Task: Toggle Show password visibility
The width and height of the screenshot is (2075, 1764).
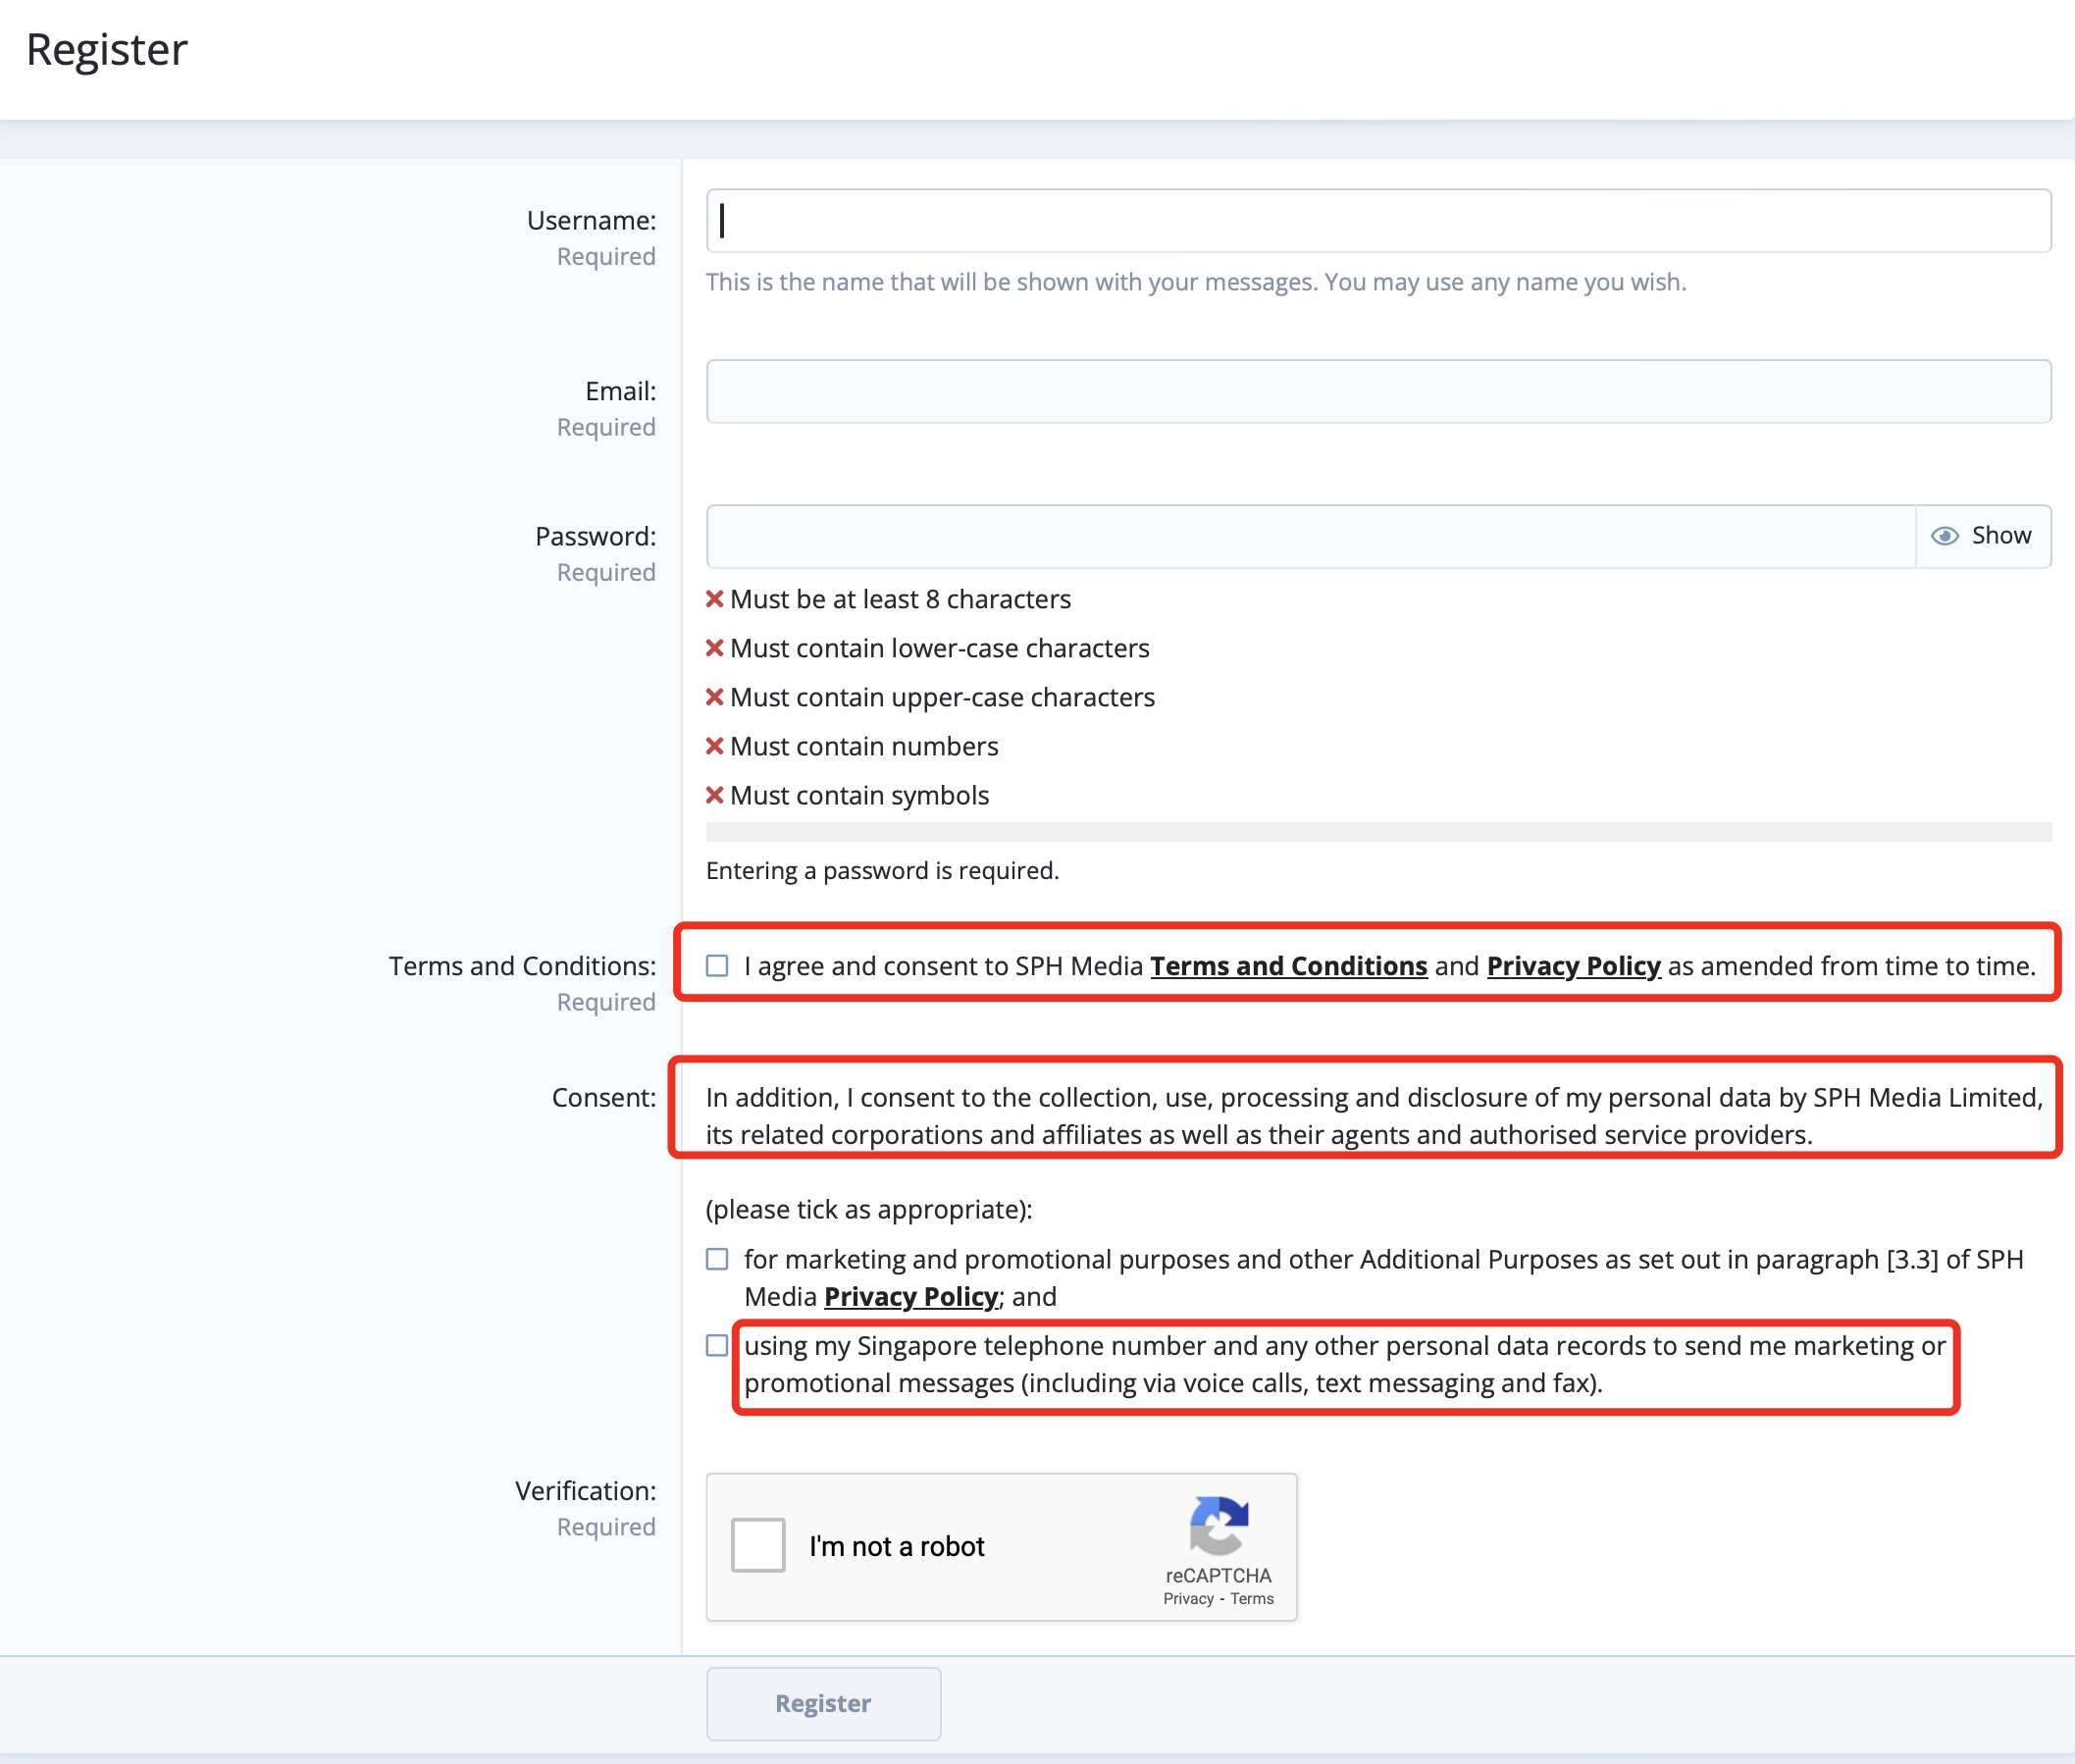Action: tap(1982, 536)
